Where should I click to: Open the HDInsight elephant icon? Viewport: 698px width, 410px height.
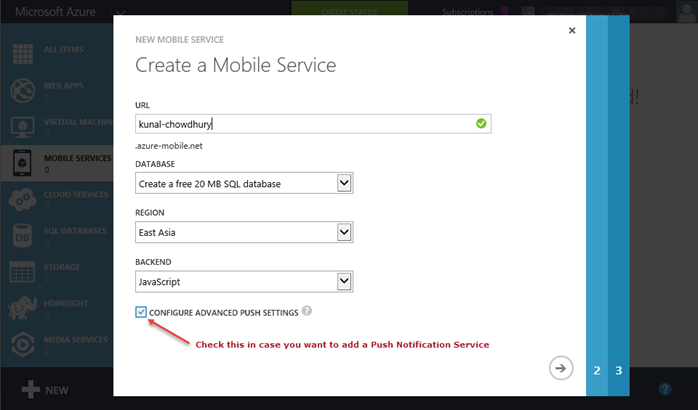(22, 308)
